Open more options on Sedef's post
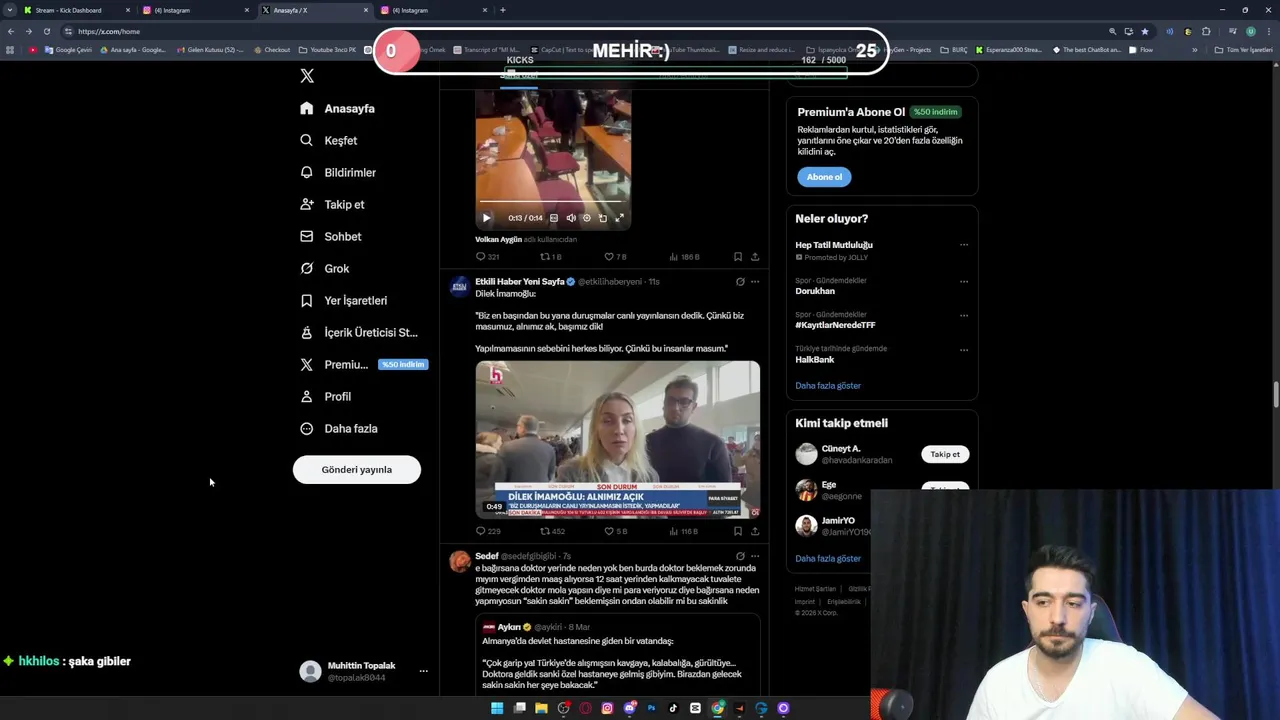The width and height of the screenshot is (1280, 720). pos(755,556)
